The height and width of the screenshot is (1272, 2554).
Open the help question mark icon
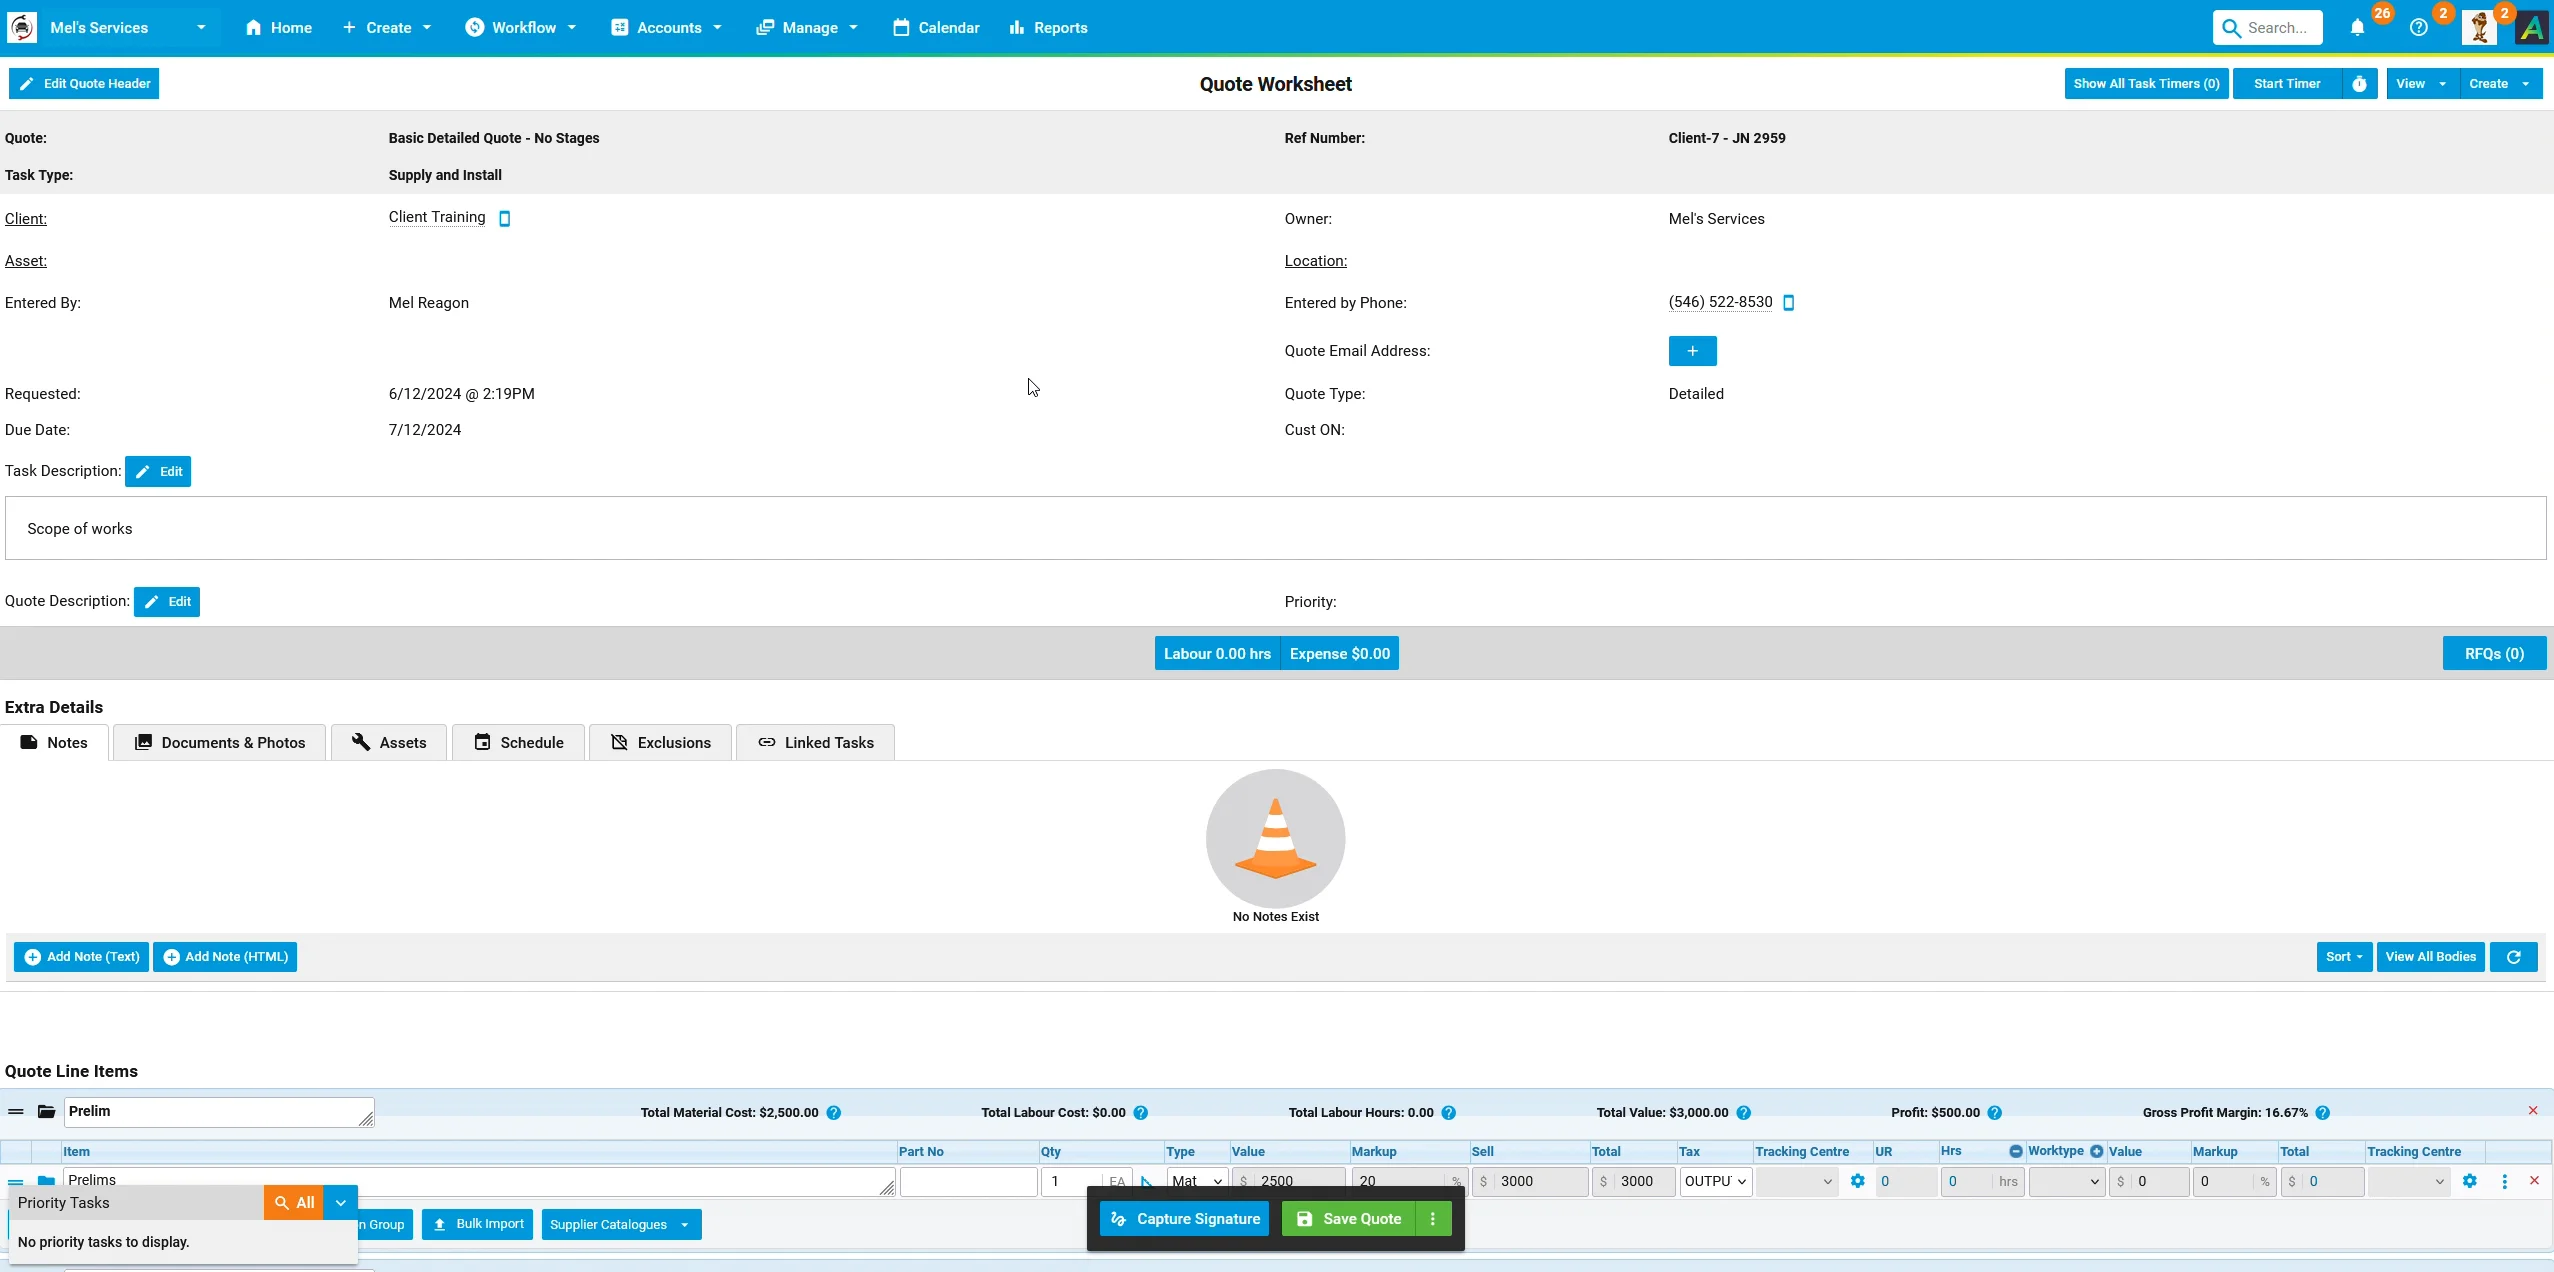tap(2419, 27)
